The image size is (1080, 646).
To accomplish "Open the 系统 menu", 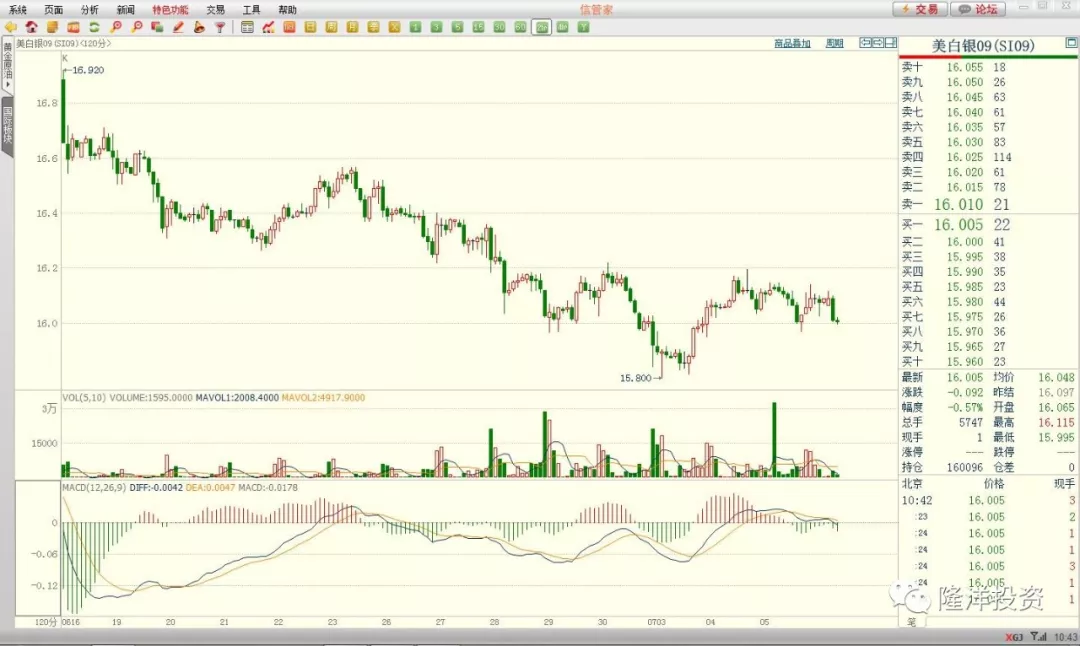I will pyautogui.click(x=17, y=10).
